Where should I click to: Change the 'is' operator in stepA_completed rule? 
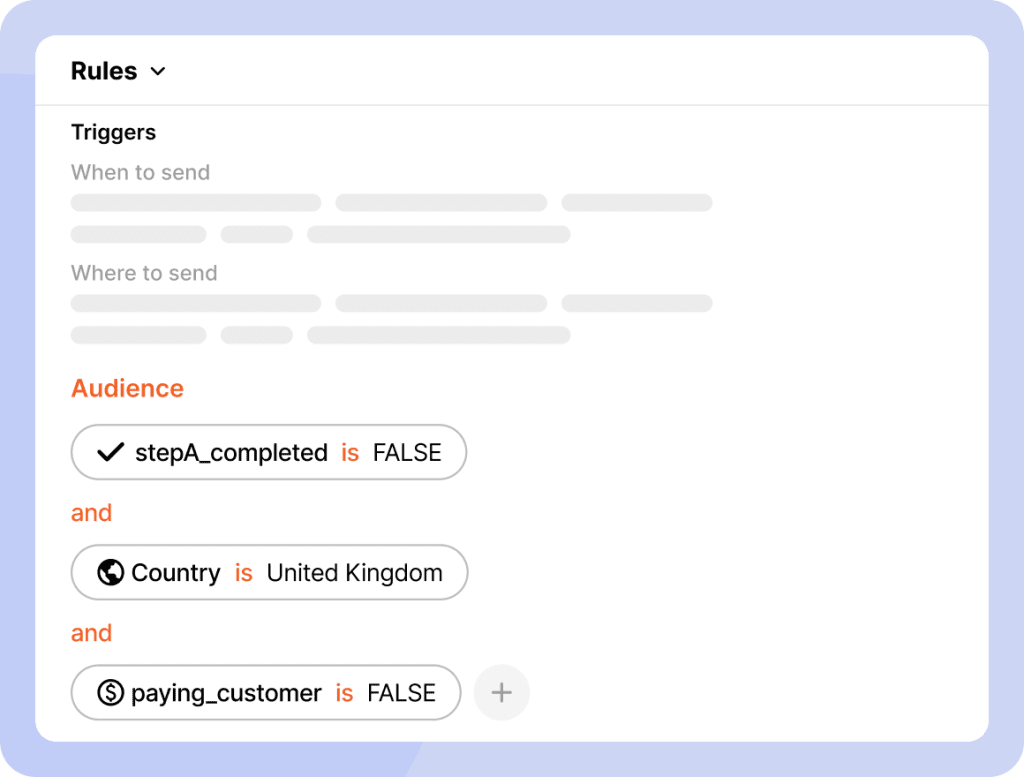(350, 452)
